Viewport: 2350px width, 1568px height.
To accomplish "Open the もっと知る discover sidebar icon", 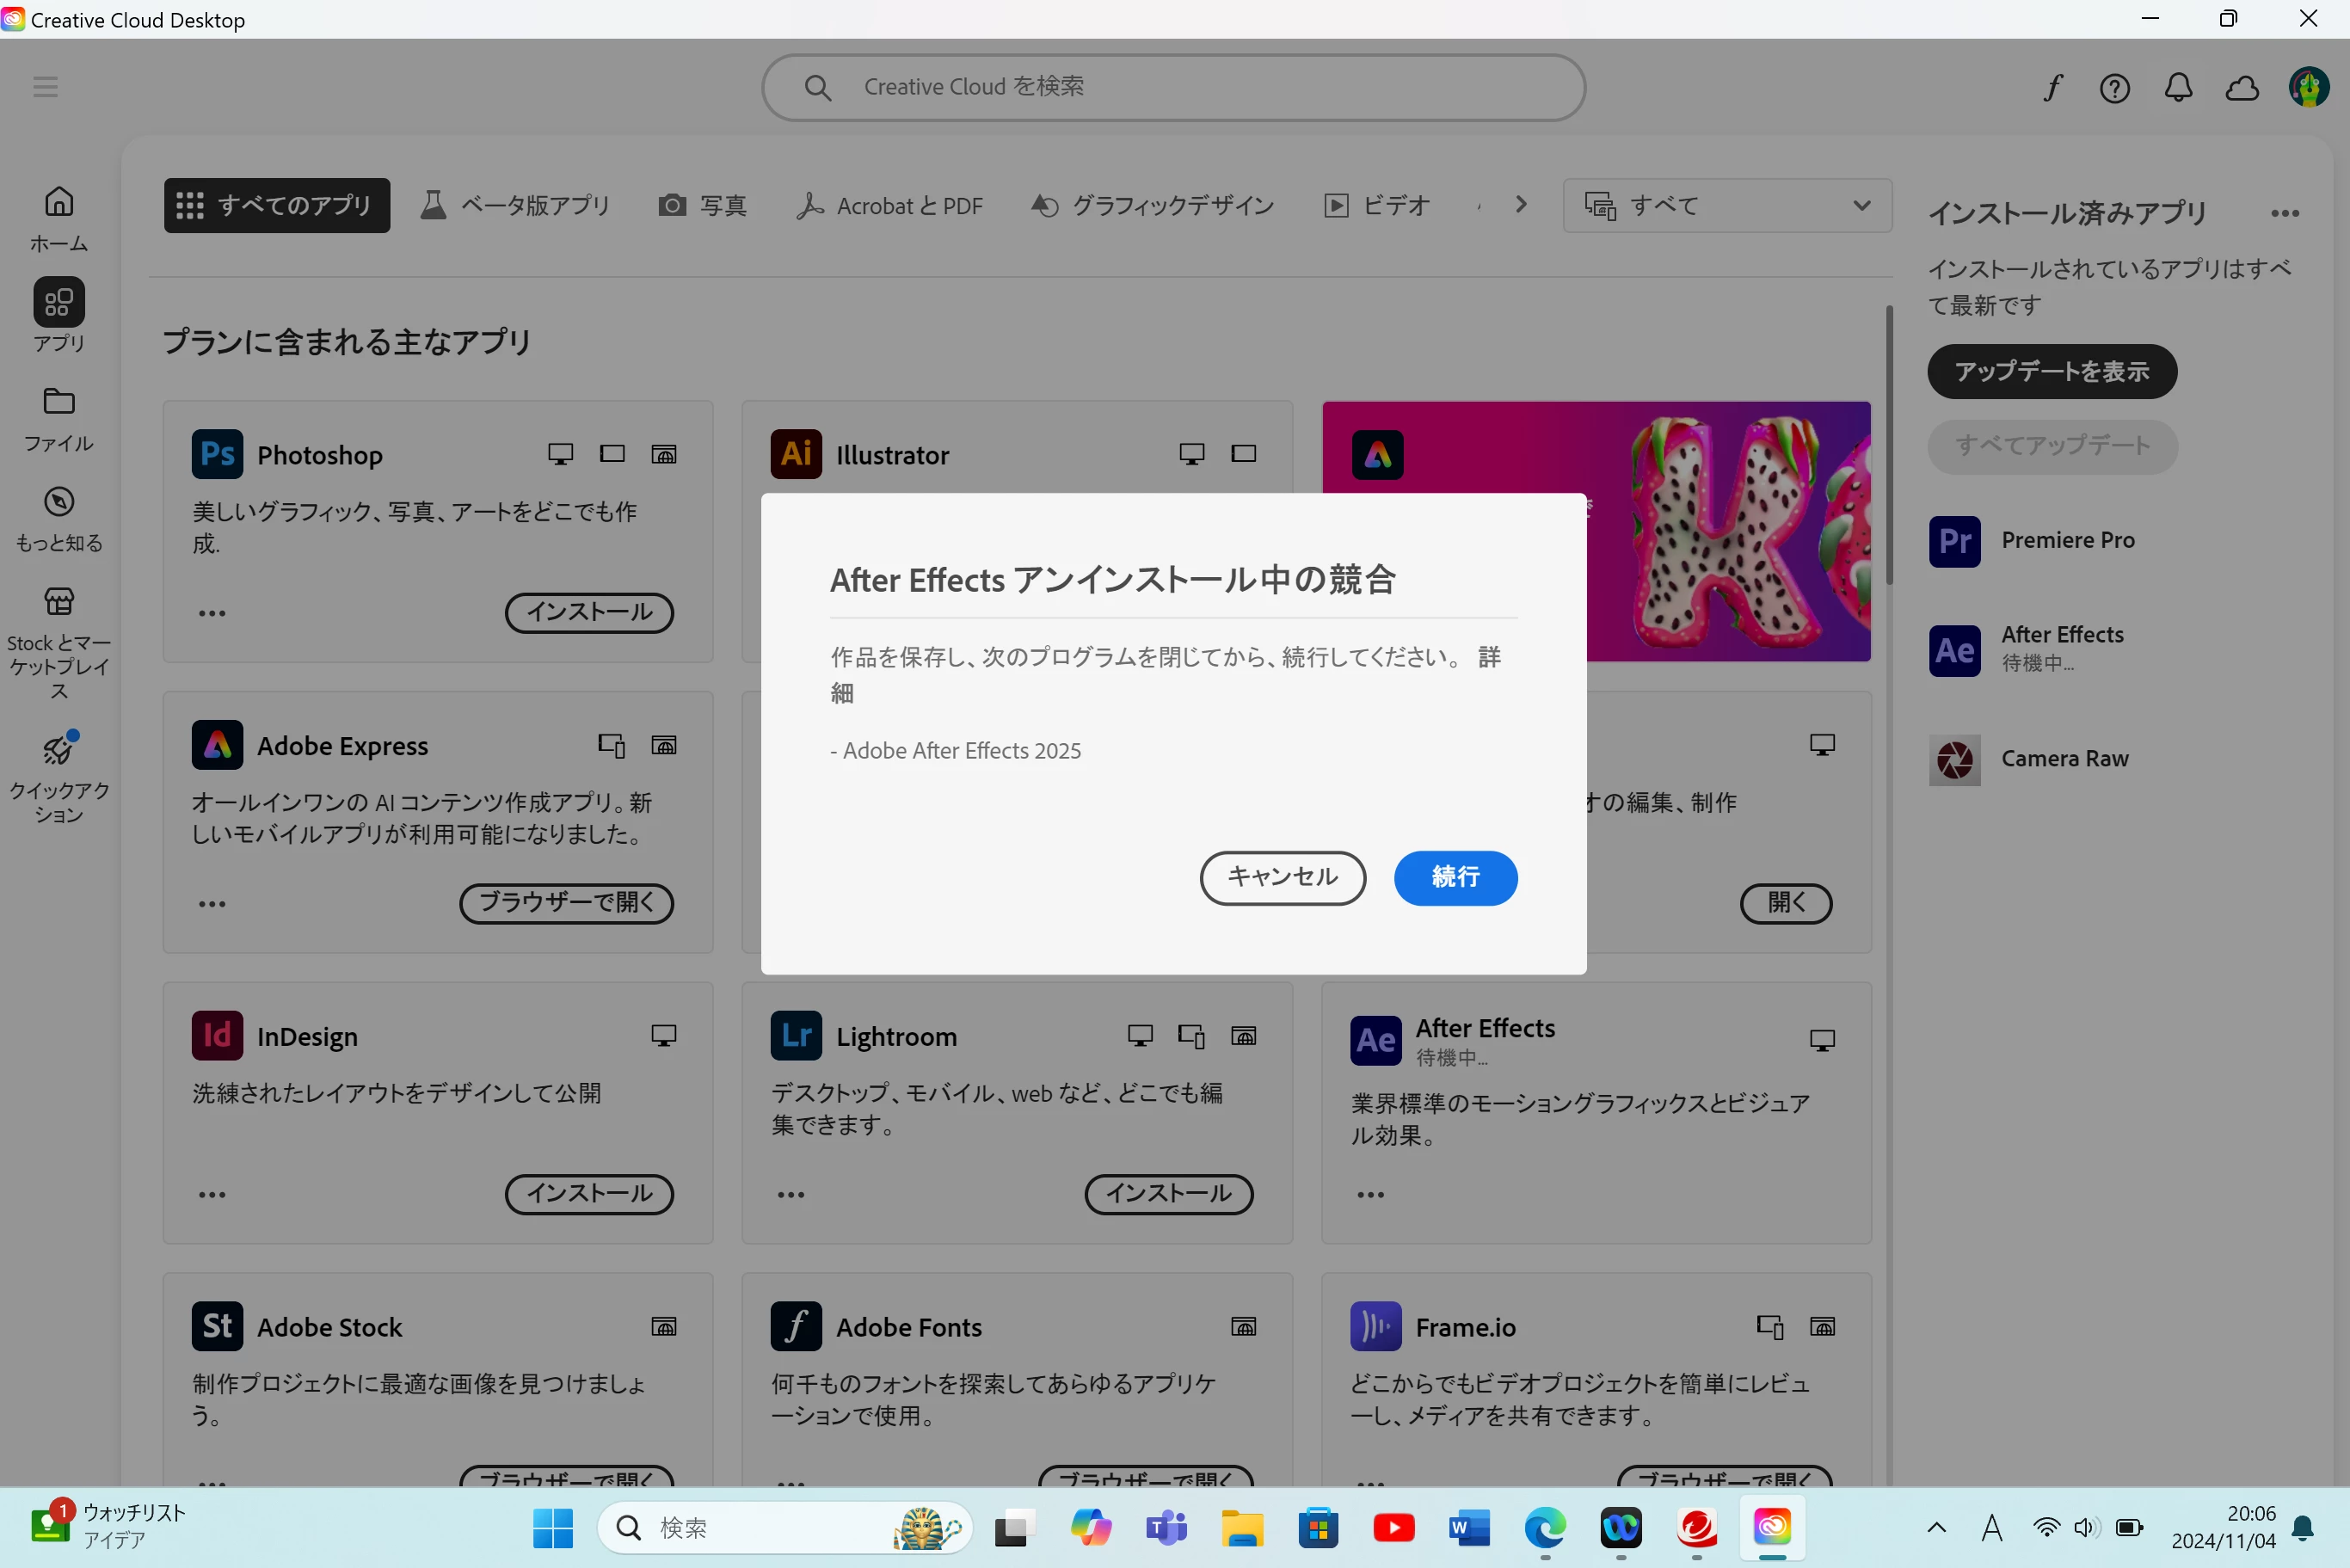I will pos(59,518).
